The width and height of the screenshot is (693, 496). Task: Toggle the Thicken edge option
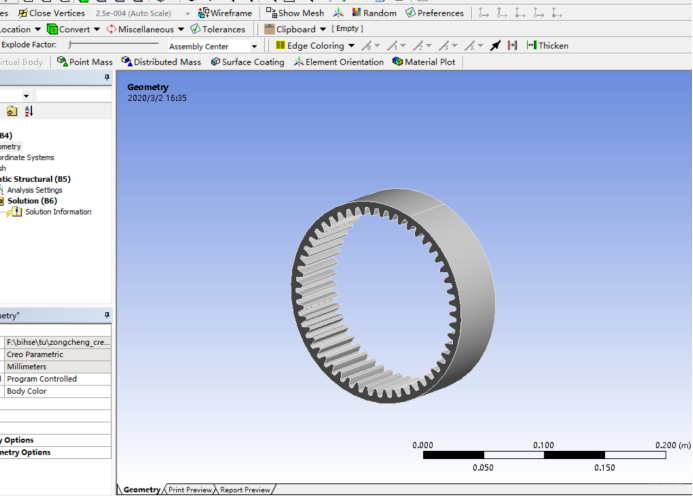(x=547, y=46)
